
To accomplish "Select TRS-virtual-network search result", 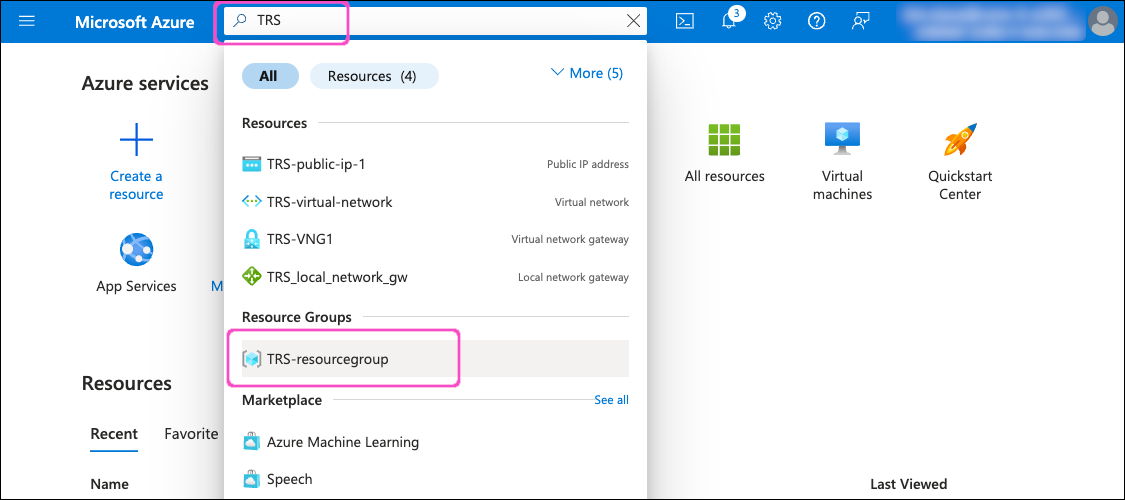I will pyautogui.click(x=329, y=202).
